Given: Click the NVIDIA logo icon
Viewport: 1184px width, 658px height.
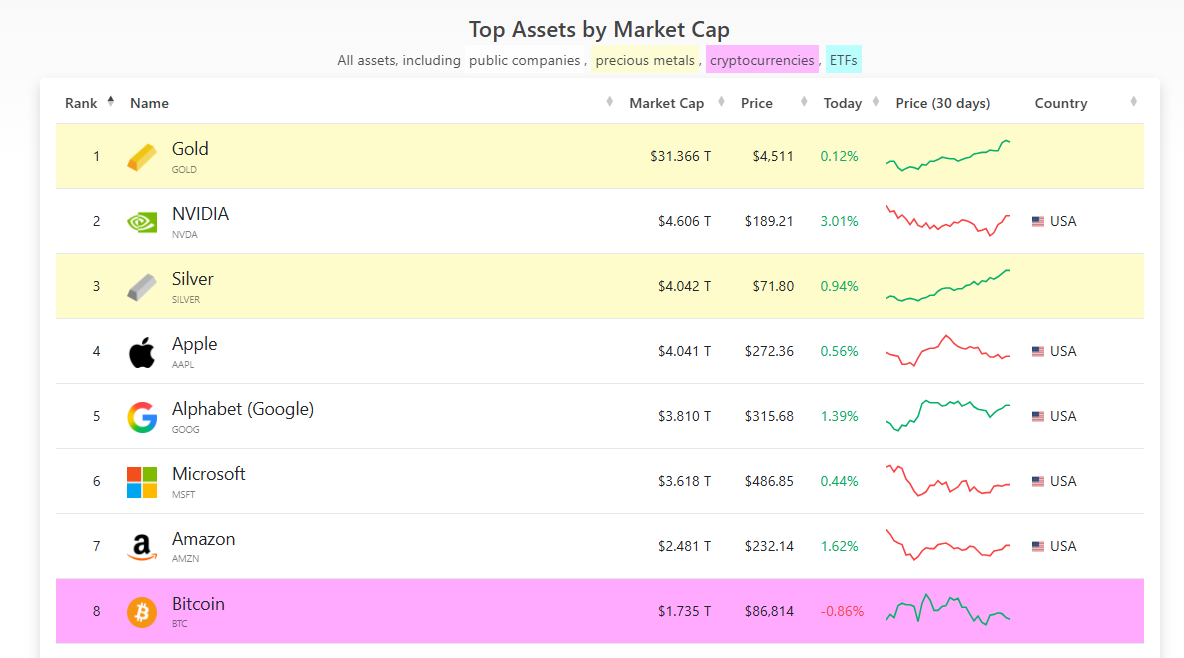Looking at the screenshot, I should [x=142, y=222].
